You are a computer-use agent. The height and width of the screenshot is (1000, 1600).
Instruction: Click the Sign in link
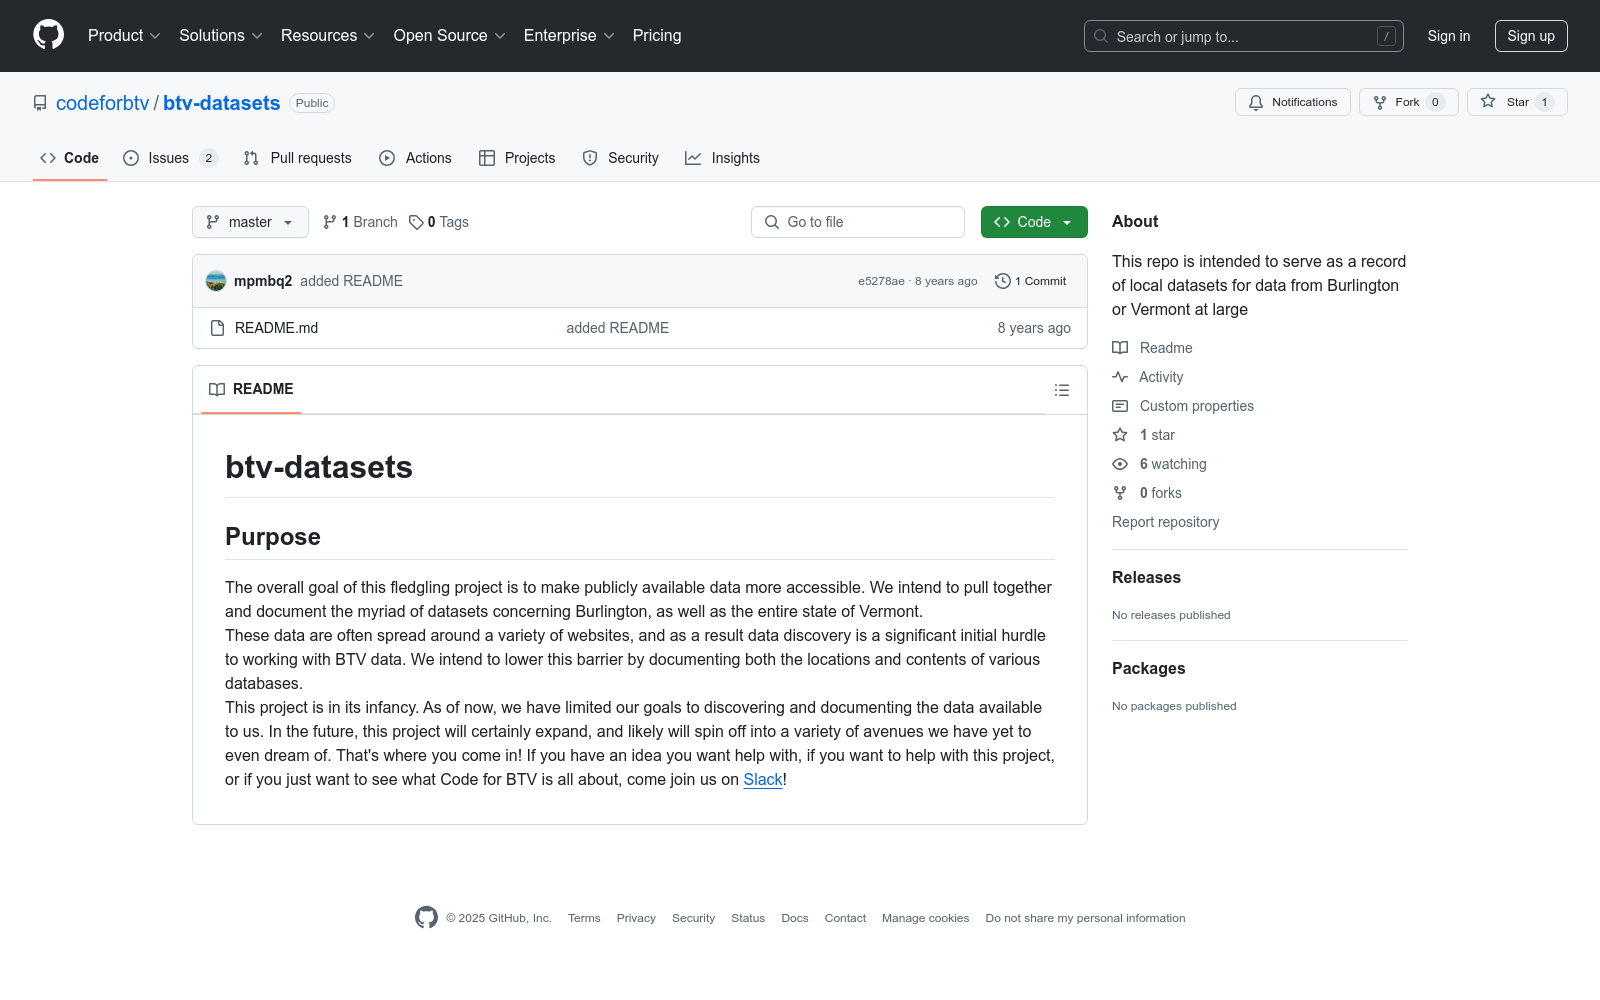1449,36
